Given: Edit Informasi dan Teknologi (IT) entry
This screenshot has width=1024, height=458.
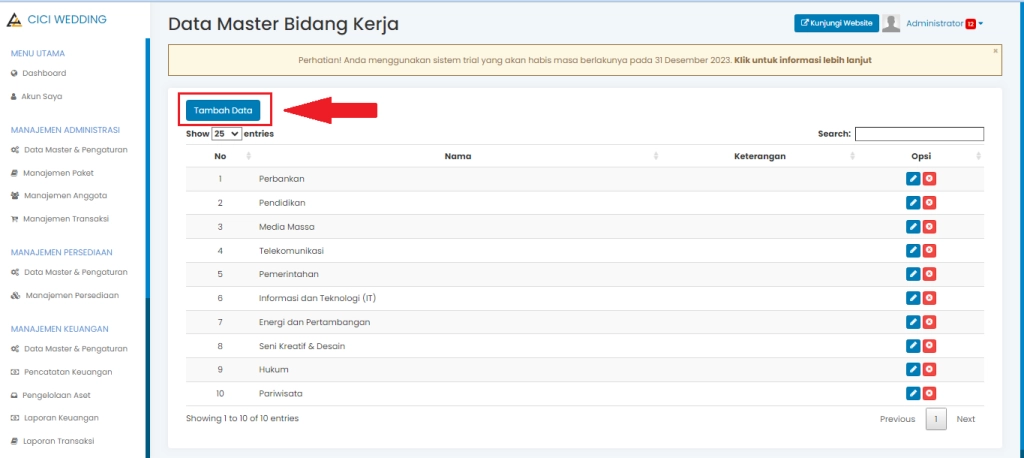Looking at the screenshot, I should point(913,298).
